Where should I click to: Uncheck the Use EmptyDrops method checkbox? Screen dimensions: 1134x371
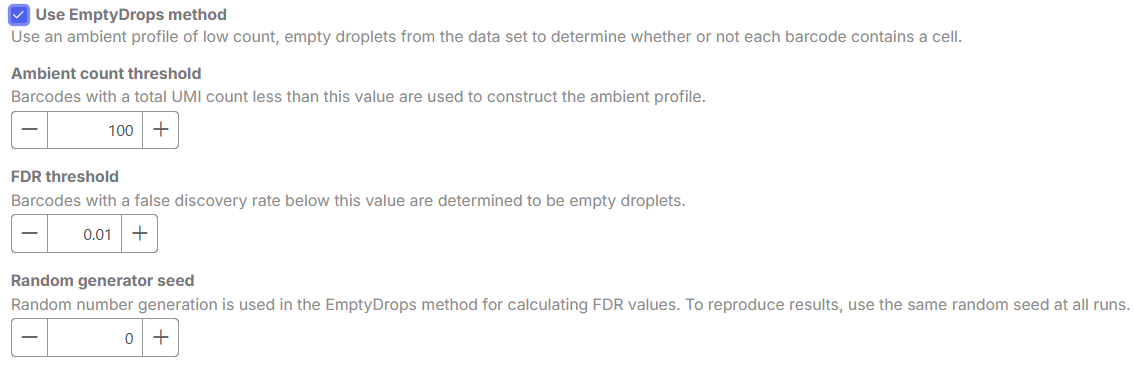pyautogui.click(x=20, y=14)
